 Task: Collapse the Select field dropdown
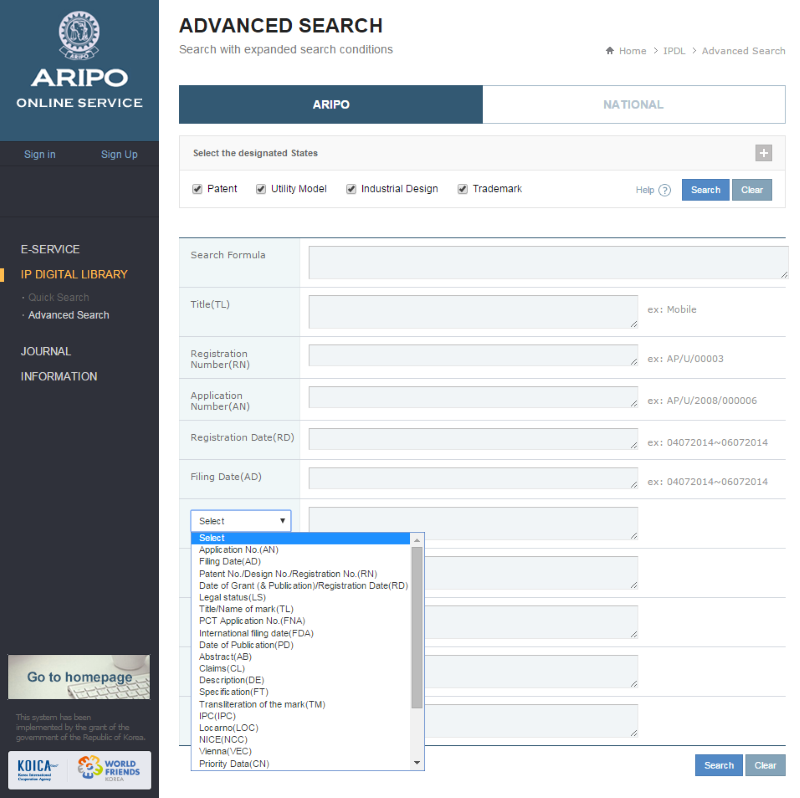[241, 521]
